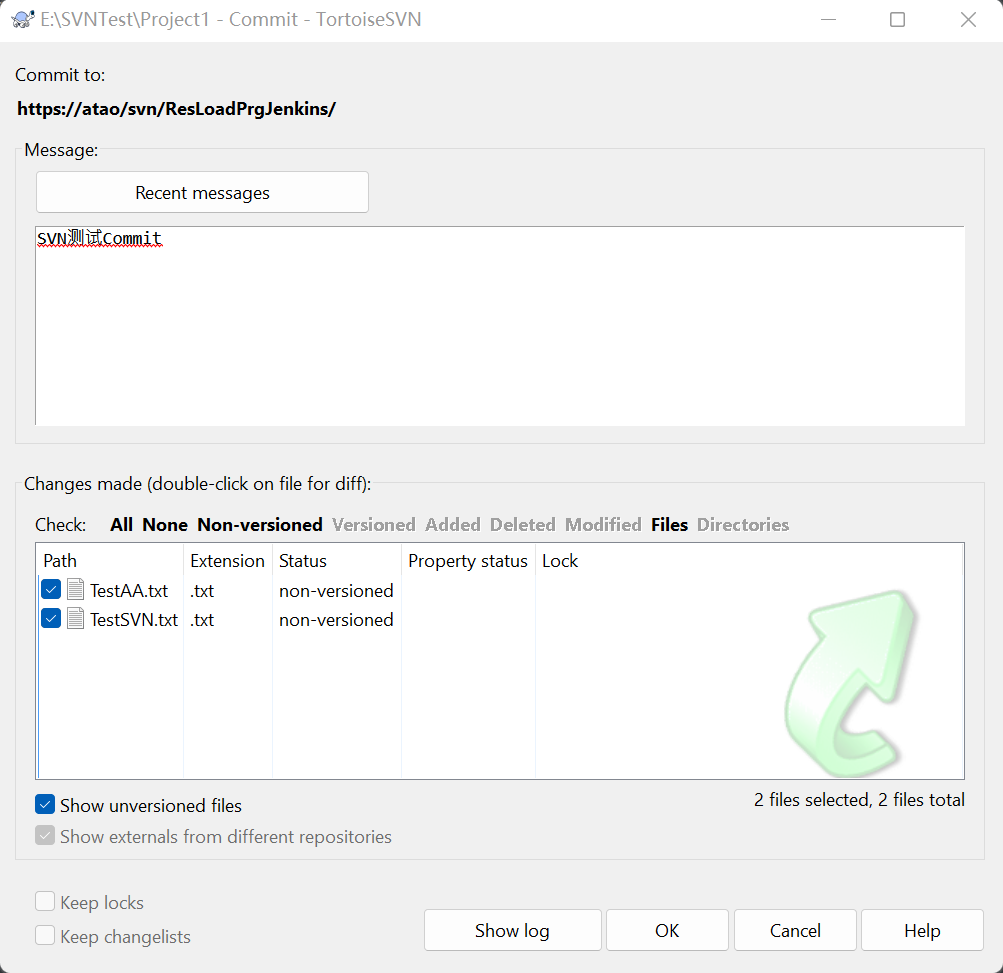
Task: Check only Non-versioned files
Action: click(x=259, y=524)
